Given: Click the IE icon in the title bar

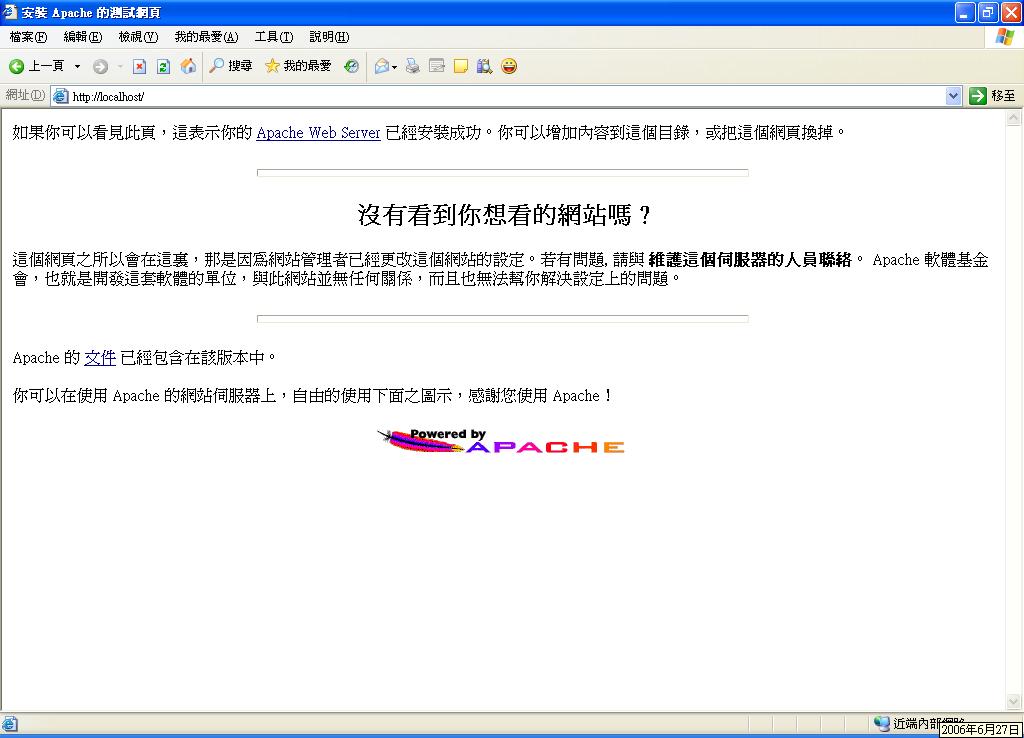Looking at the screenshot, I should pos(10,12).
